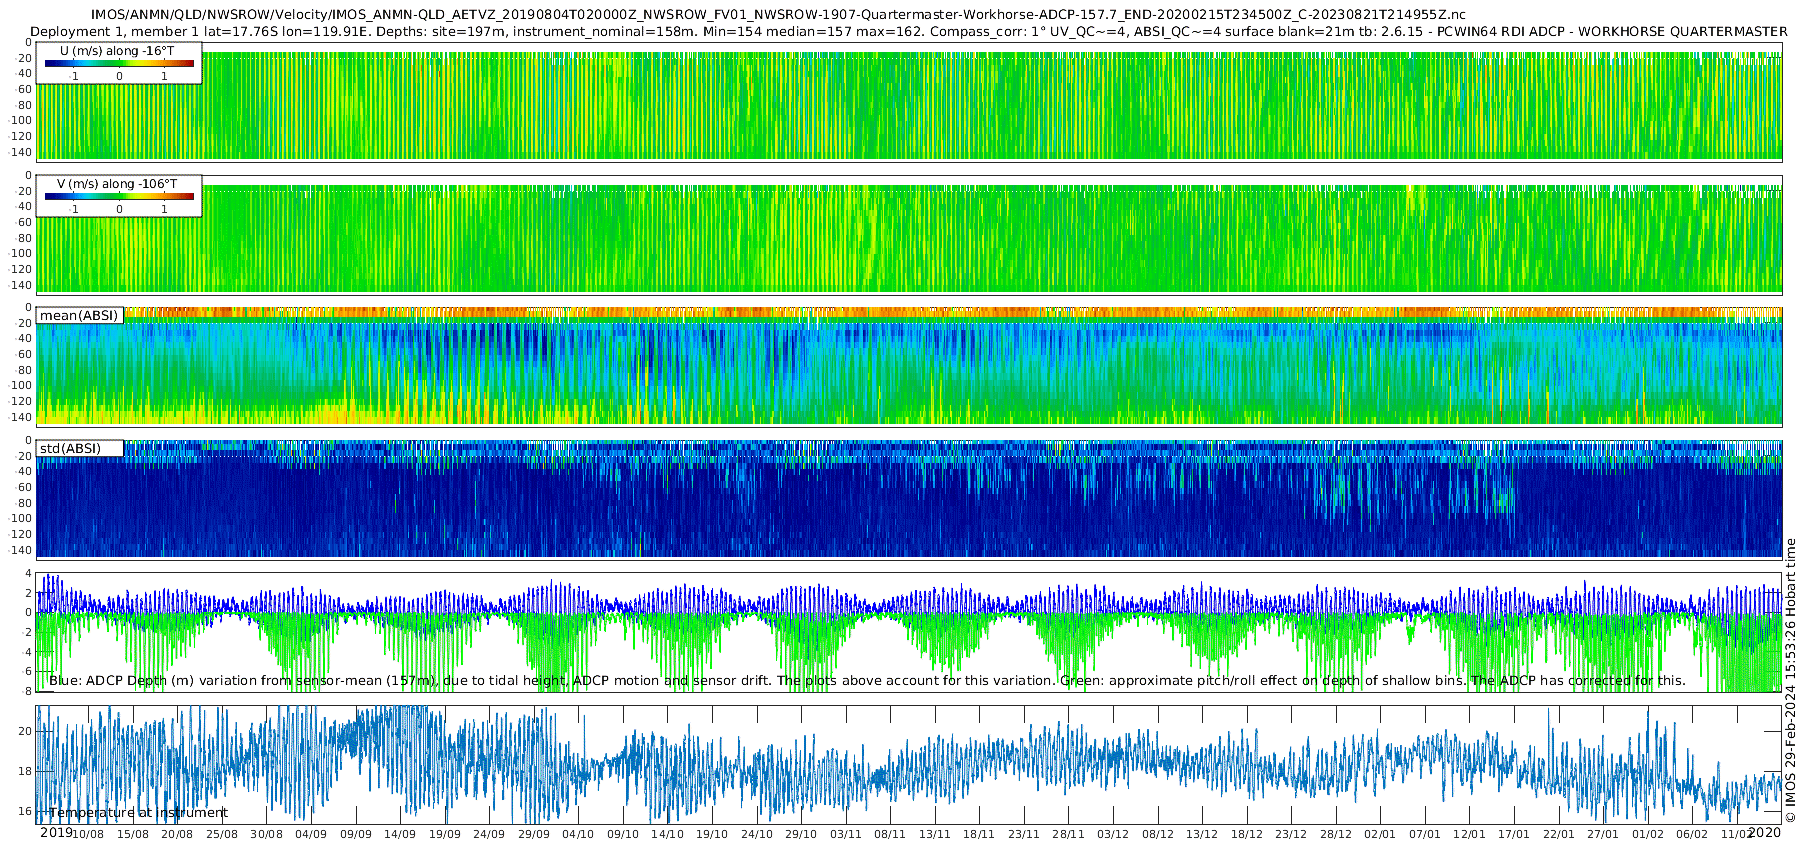The height and width of the screenshot is (850, 1800).
Task: Click the '23/12' date tick
Action: pyautogui.click(x=1291, y=834)
